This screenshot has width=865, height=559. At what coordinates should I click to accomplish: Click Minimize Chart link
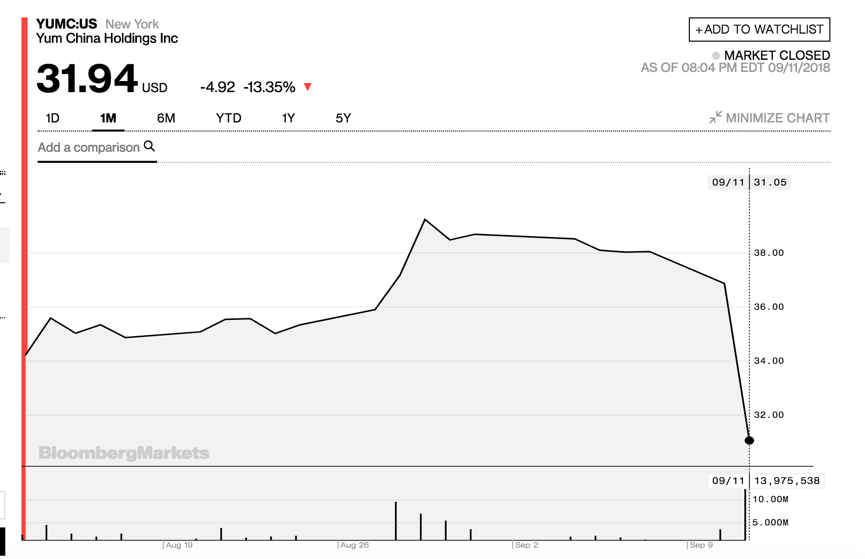tap(770, 118)
